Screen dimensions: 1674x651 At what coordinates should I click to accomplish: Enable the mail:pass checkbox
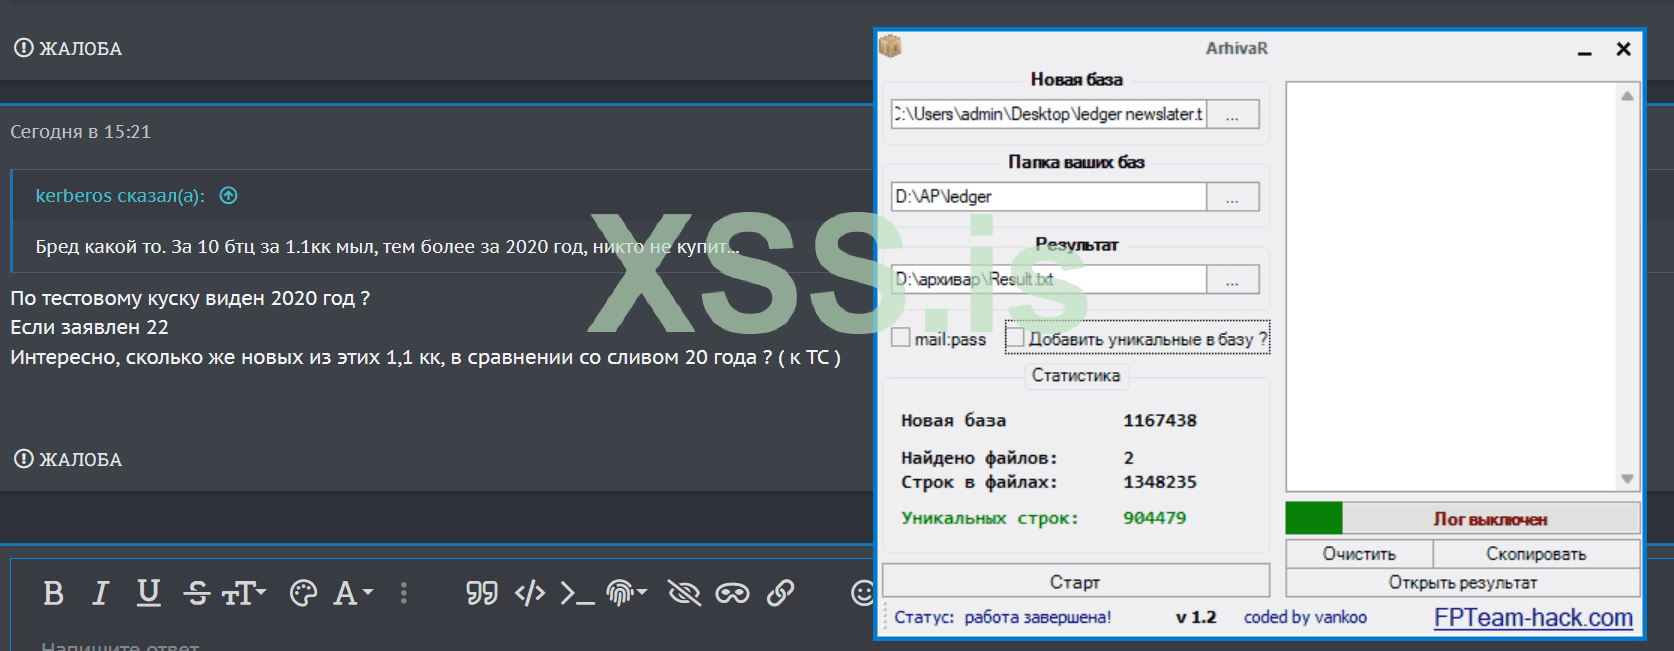(x=901, y=338)
